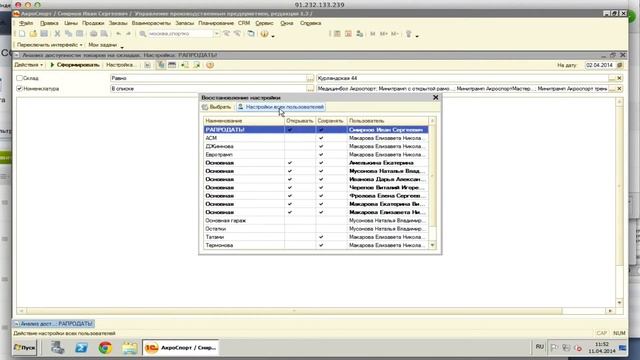Open the Файл menu
Screen dimensions: 640x360
coord(26,23)
